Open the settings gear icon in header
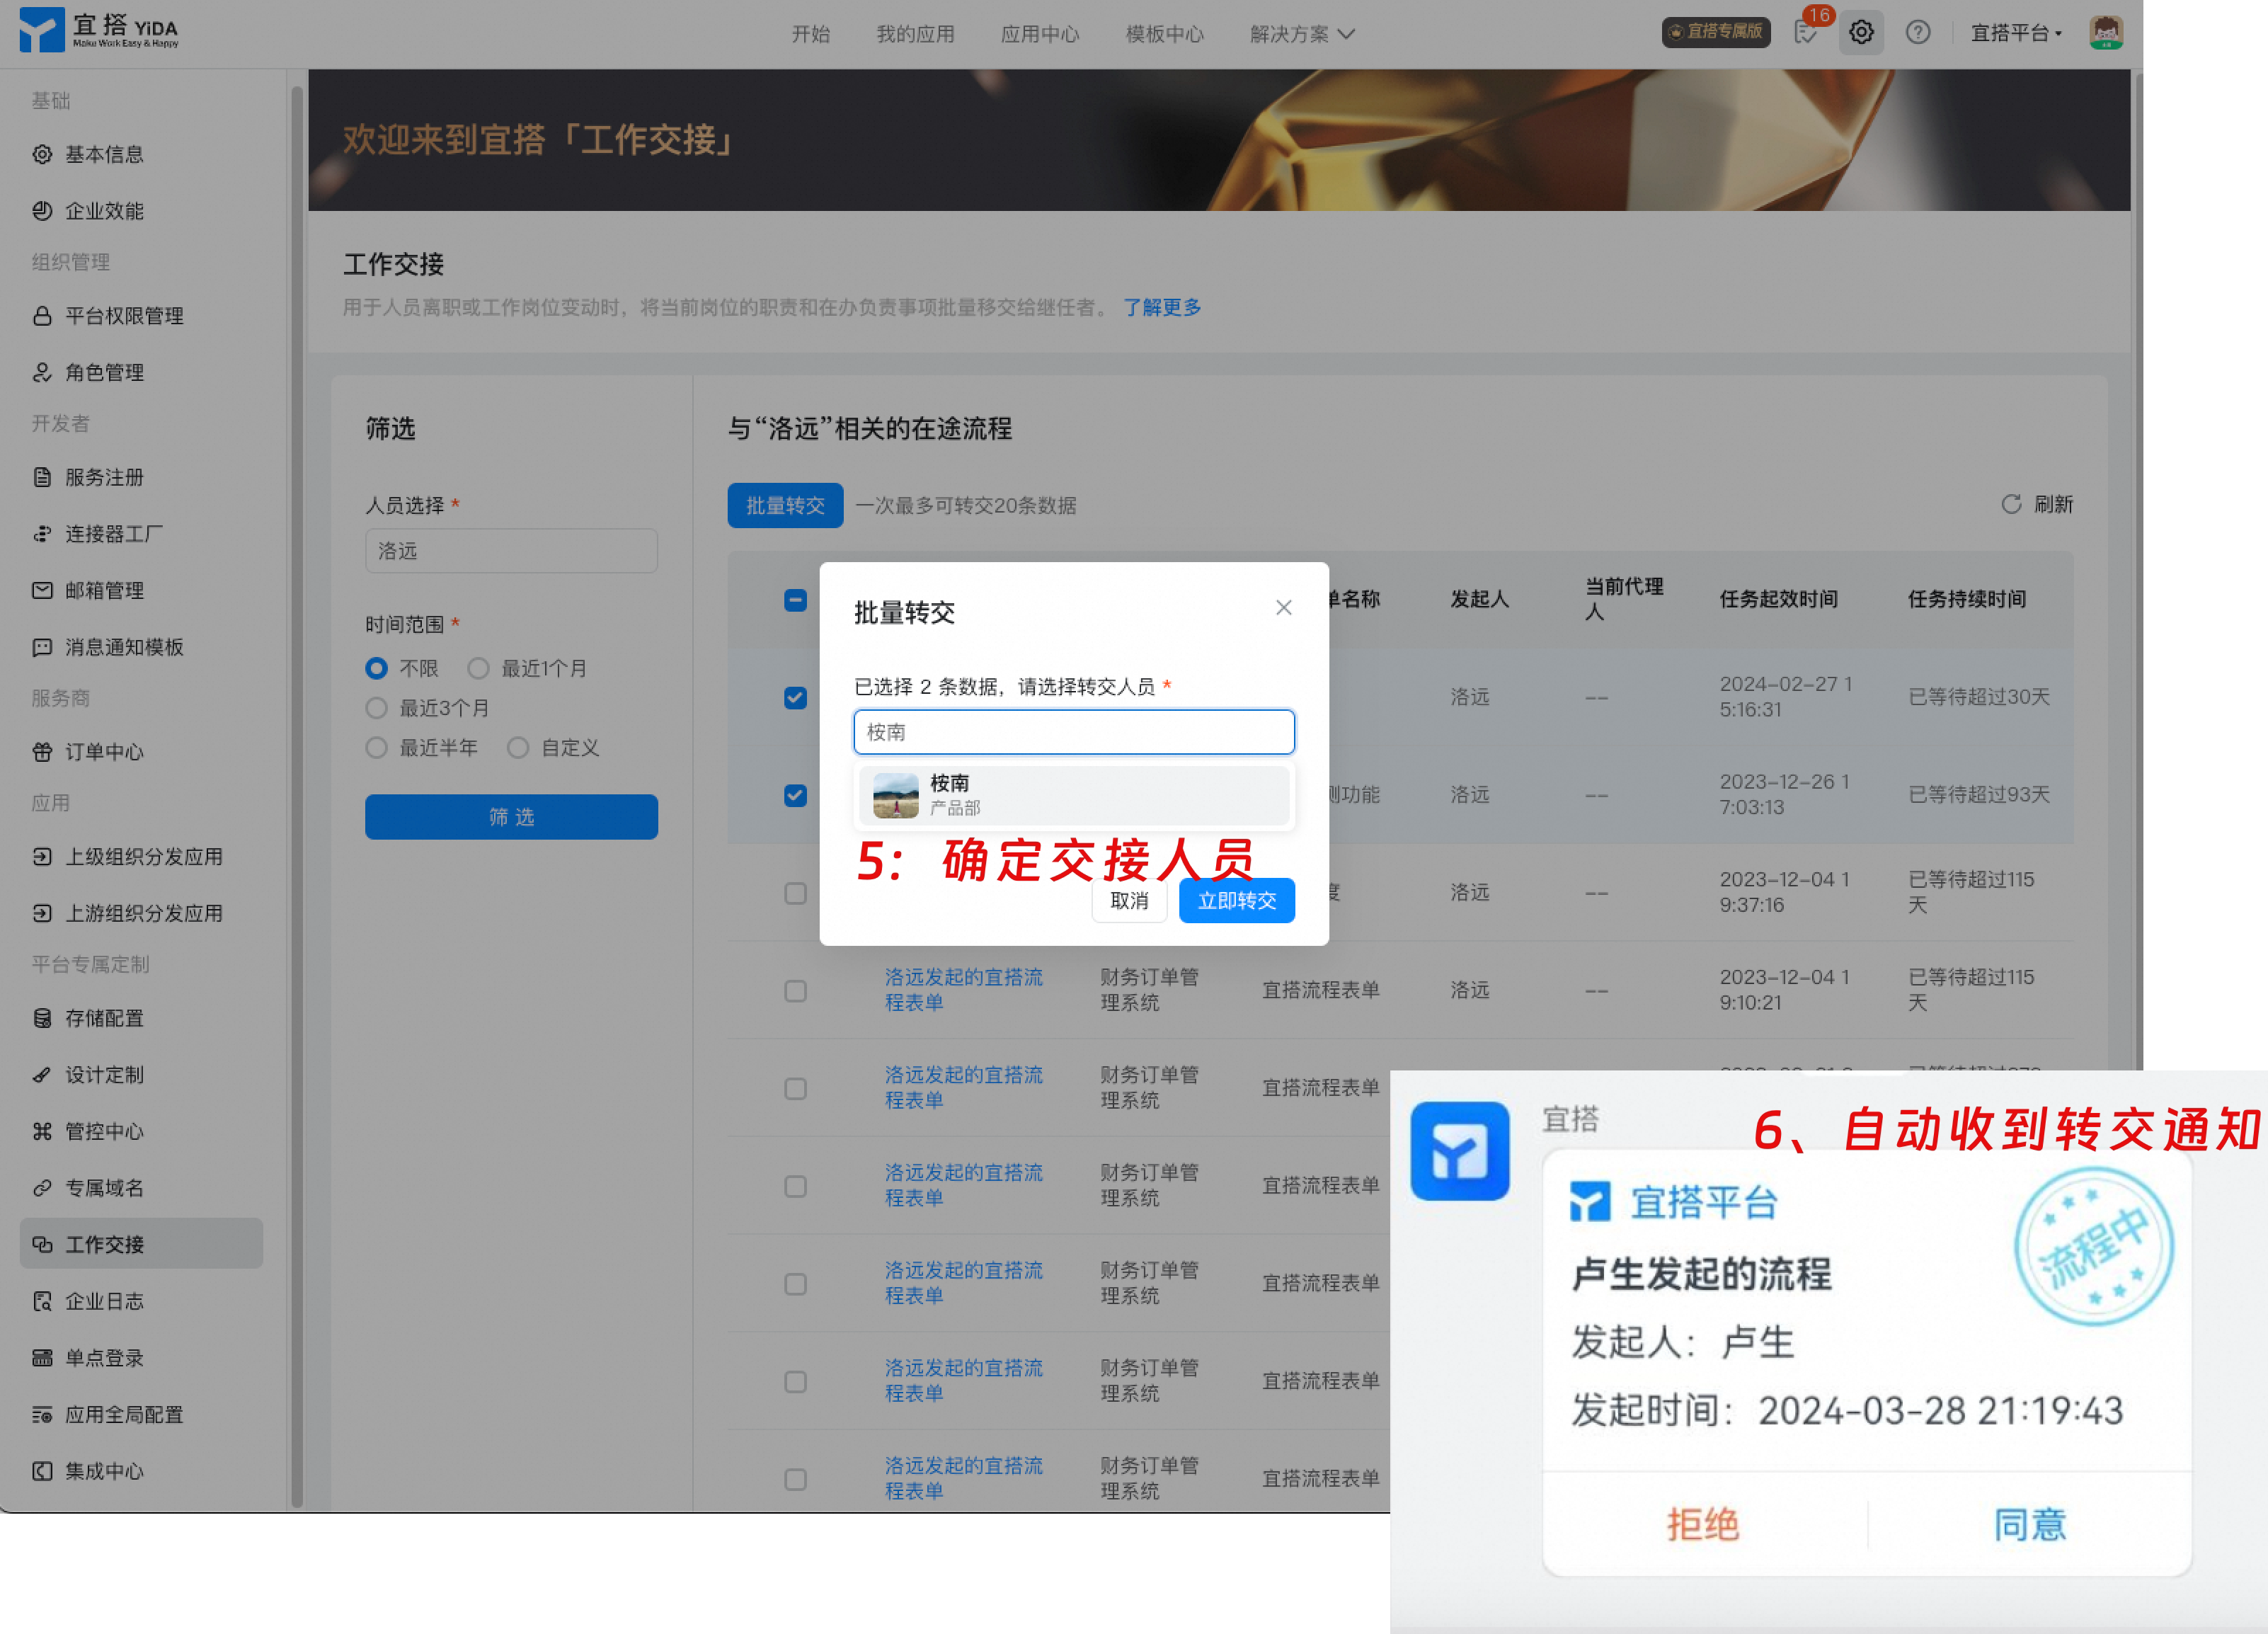 [1860, 33]
